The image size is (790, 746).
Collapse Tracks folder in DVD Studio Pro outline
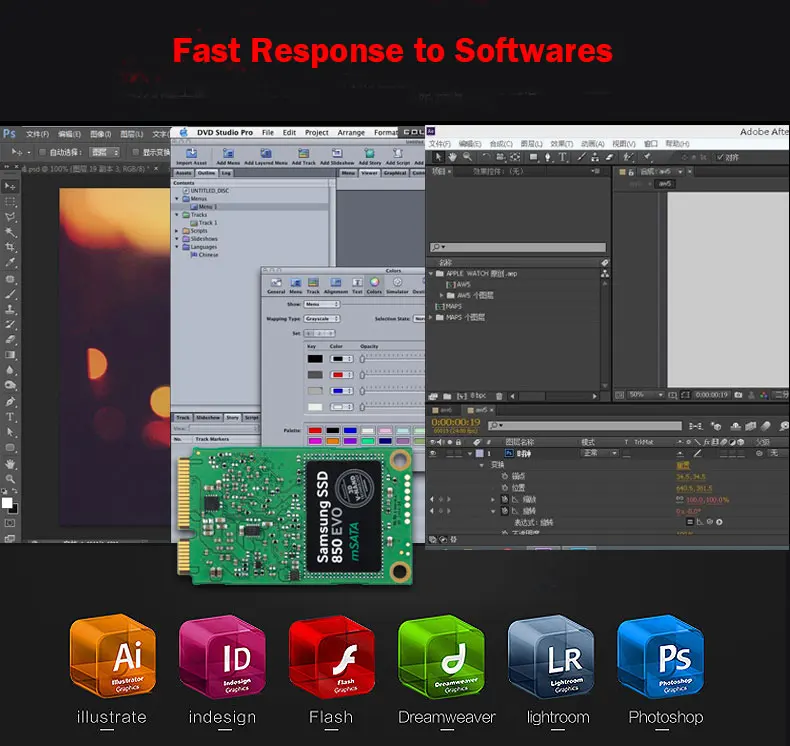coord(177,215)
